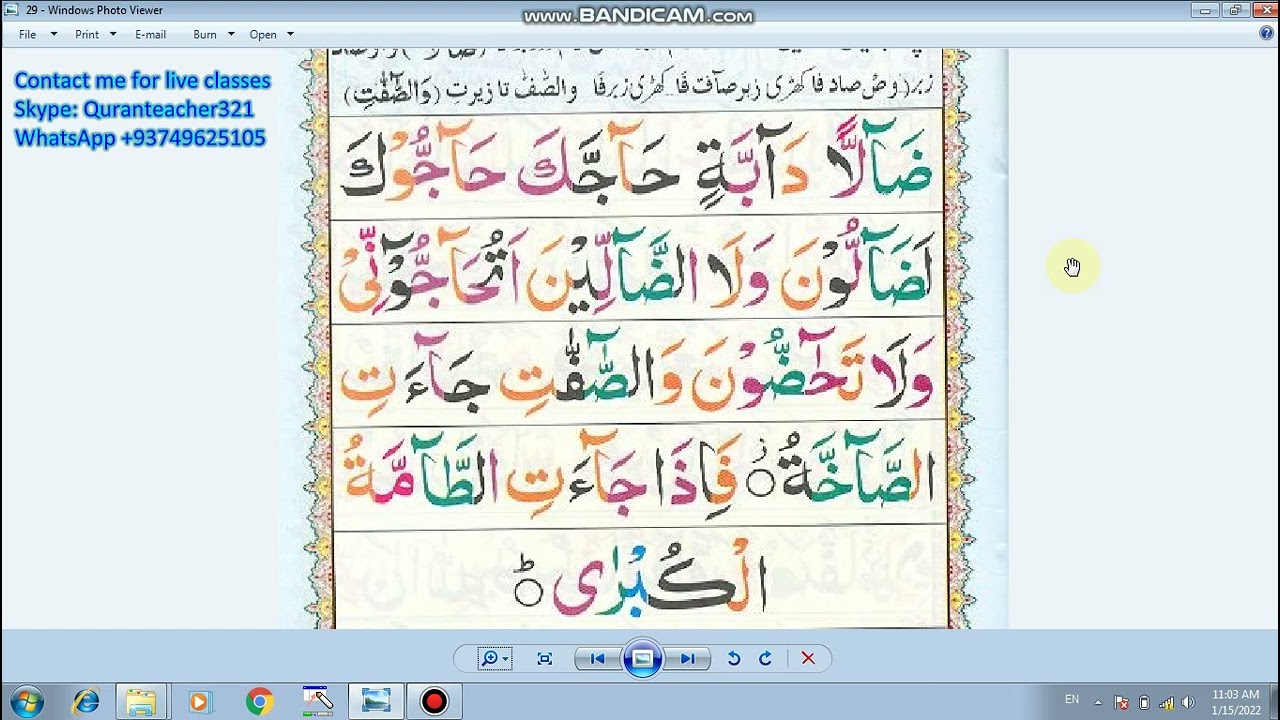Expand the Burn dropdown arrow

pyautogui.click(x=231, y=34)
